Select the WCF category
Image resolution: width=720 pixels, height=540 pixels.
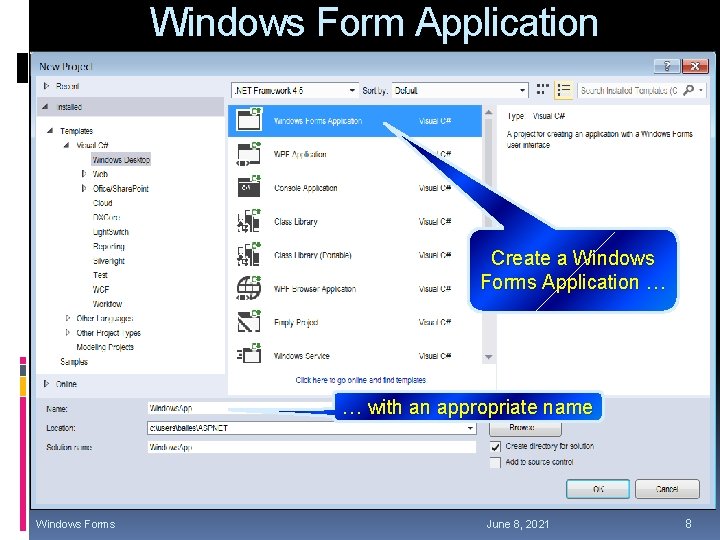coord(101,289)
